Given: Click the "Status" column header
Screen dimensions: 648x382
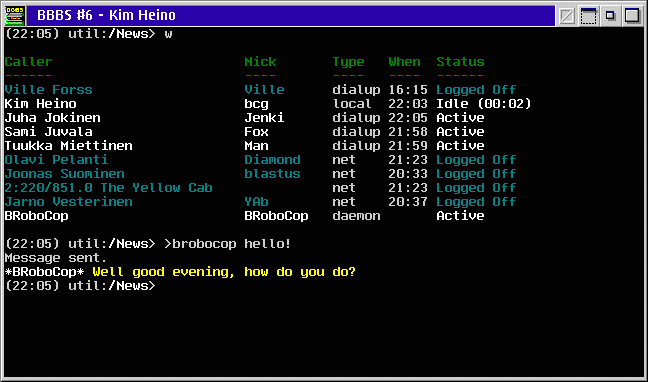Looking at the screenshot, I should [x=460, y=62].
